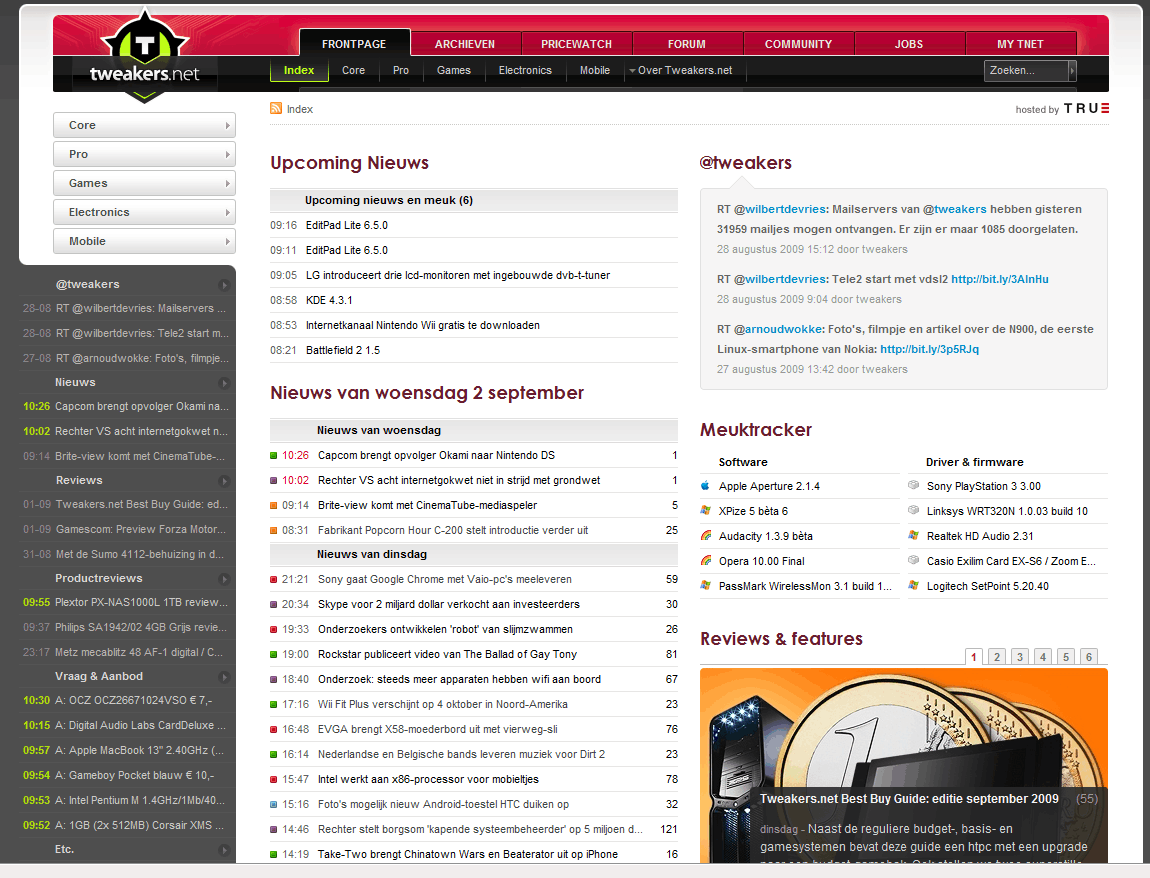Select Games in the subnavigation bar
This screenshot has width=1150, height=878.
454,70
